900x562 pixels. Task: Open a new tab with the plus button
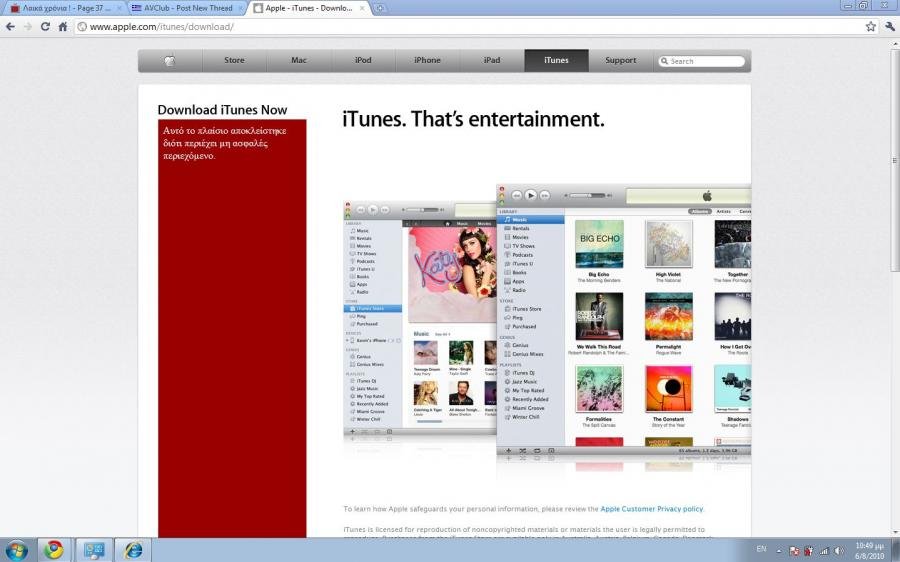click(380, 8)
